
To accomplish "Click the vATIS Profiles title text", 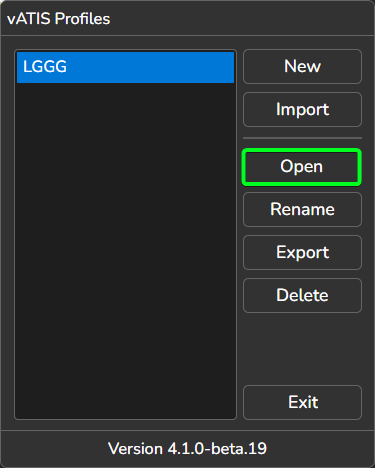I will point(59,19).
